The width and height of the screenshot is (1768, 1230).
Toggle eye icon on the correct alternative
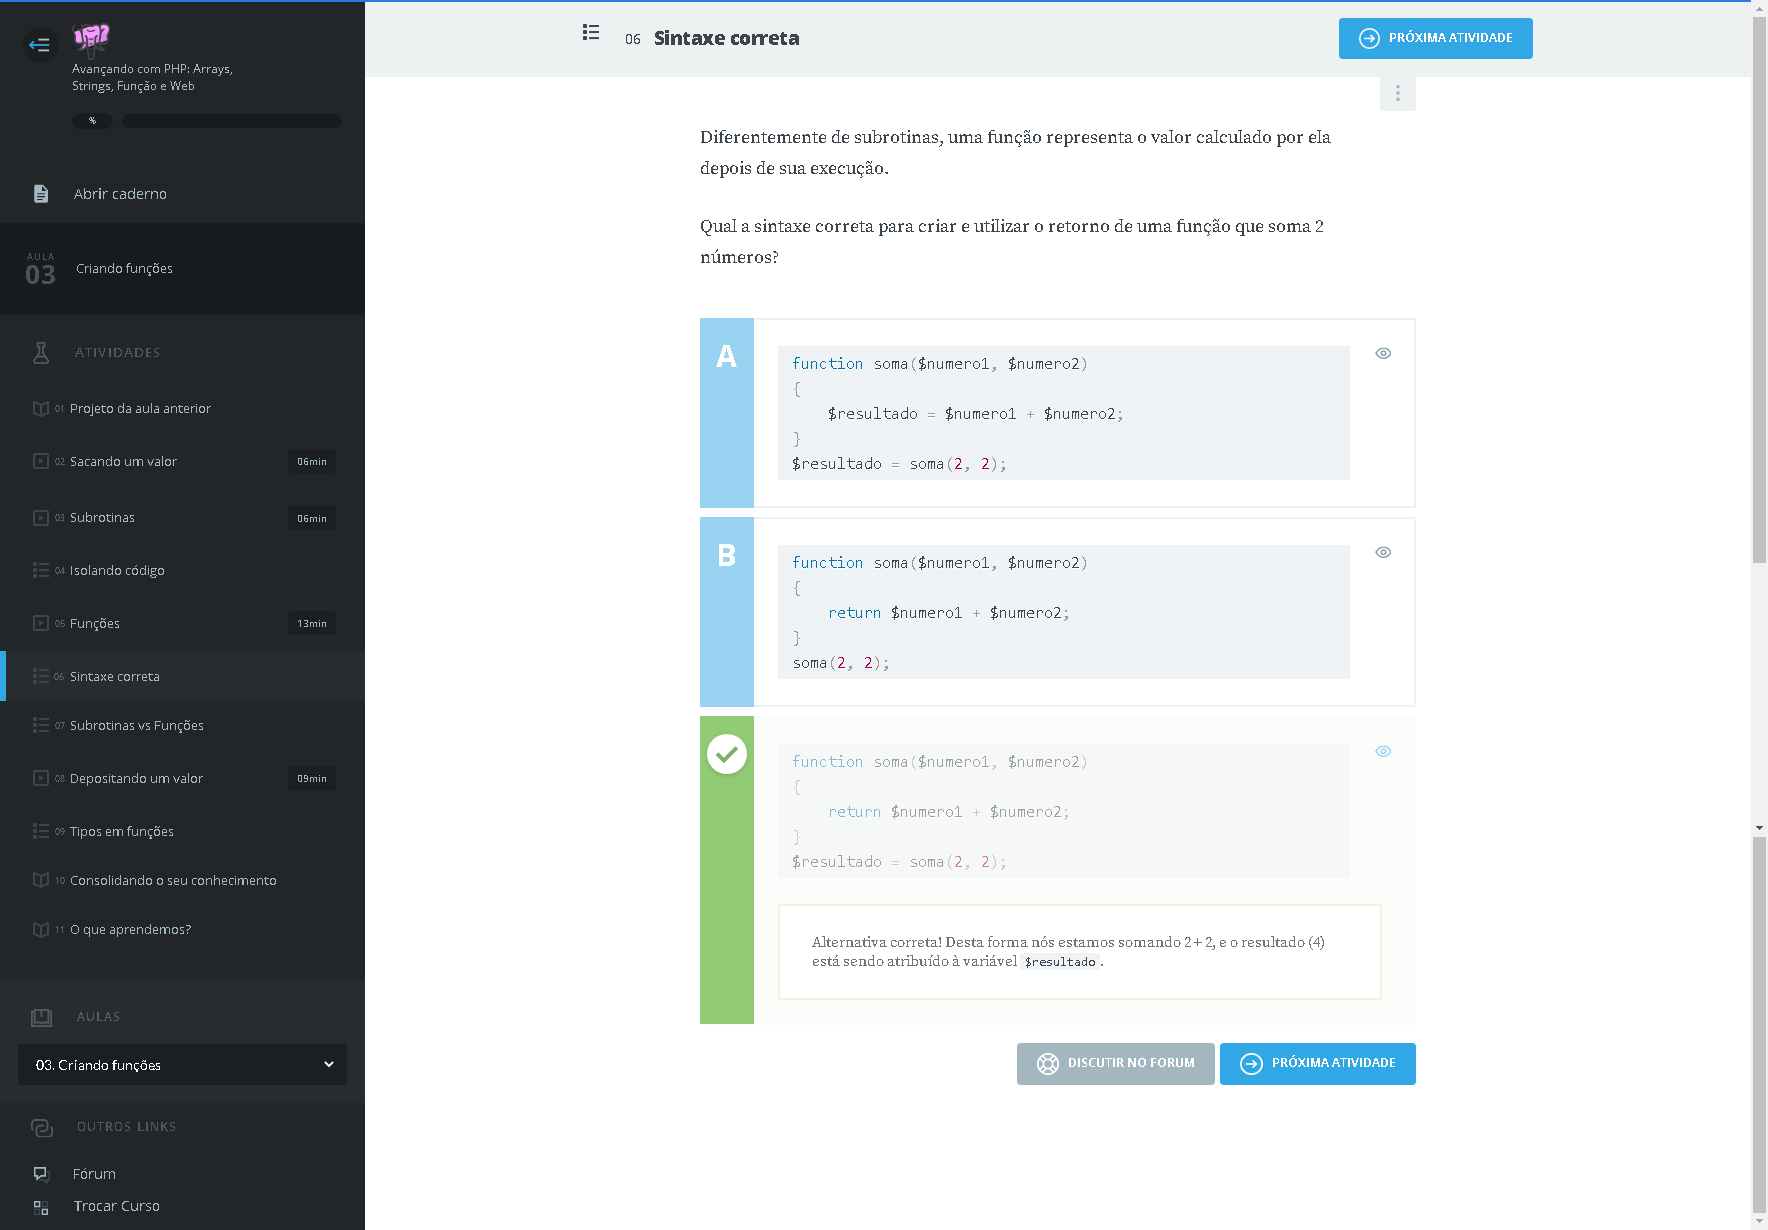[1383, 751]
